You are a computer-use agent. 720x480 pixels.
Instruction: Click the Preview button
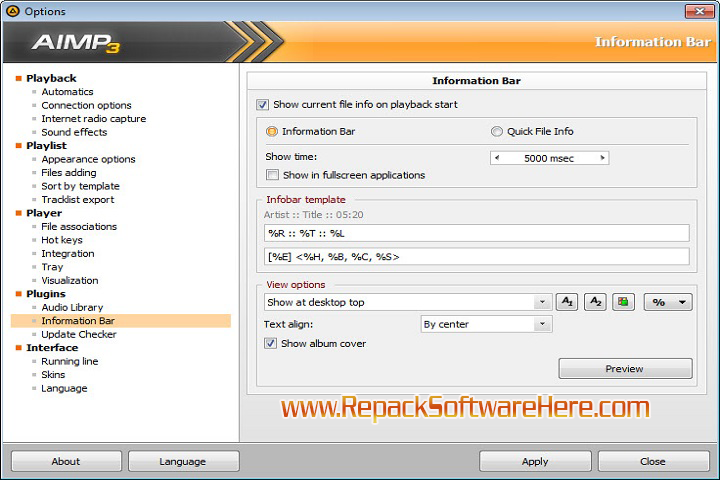(x=625, y=368)
